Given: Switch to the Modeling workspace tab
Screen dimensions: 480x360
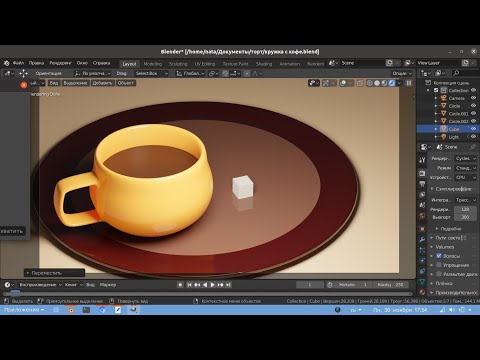Looking at the screenshot, I should pyautogui.click(x=153, y=64).
